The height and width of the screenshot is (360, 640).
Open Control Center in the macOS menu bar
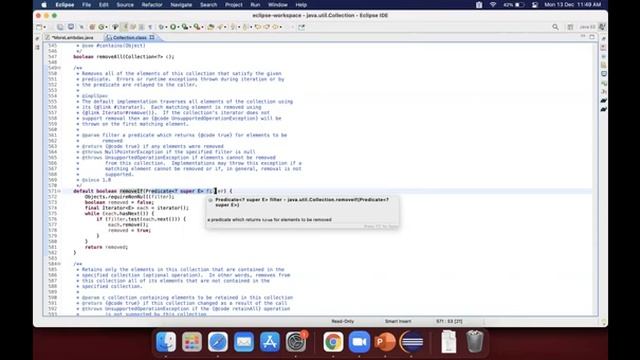[x=535, y=5]
